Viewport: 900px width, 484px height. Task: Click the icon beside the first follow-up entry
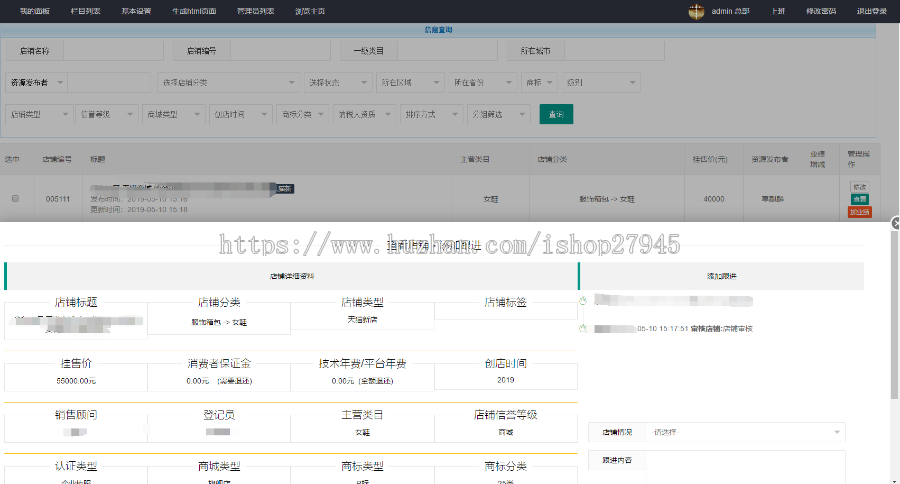(x=583, y=300)
